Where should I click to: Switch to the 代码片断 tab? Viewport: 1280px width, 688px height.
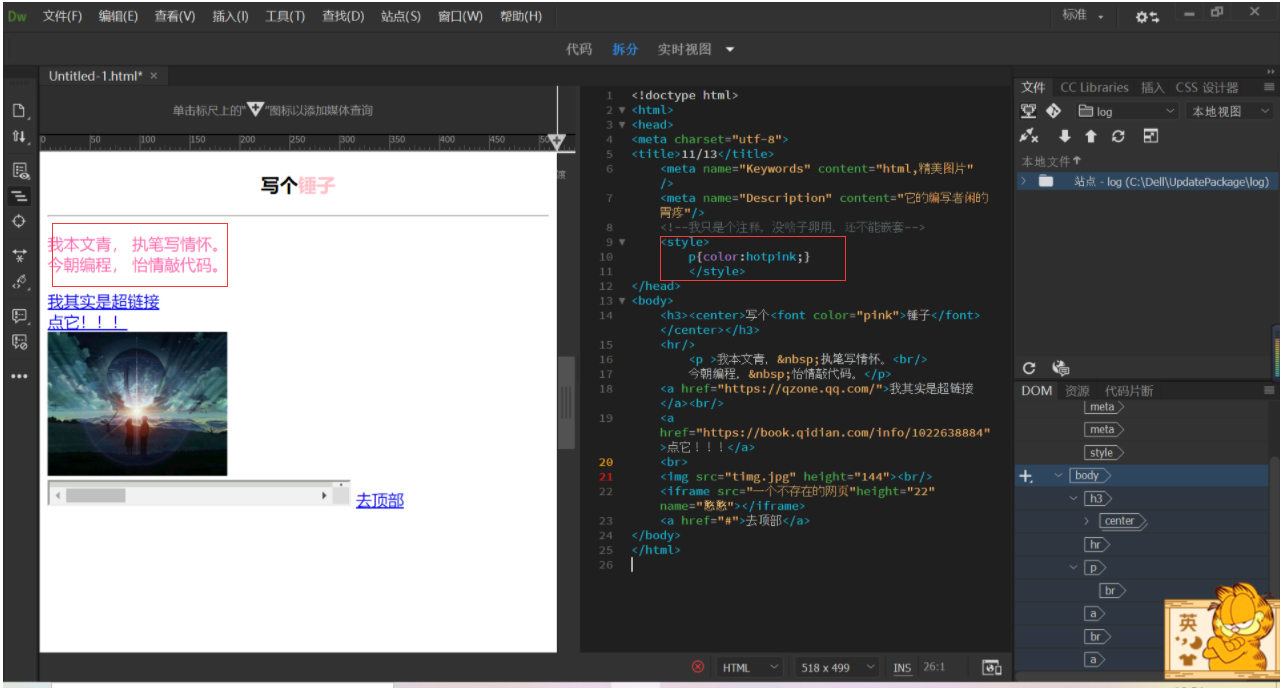tap(1129, 390)
